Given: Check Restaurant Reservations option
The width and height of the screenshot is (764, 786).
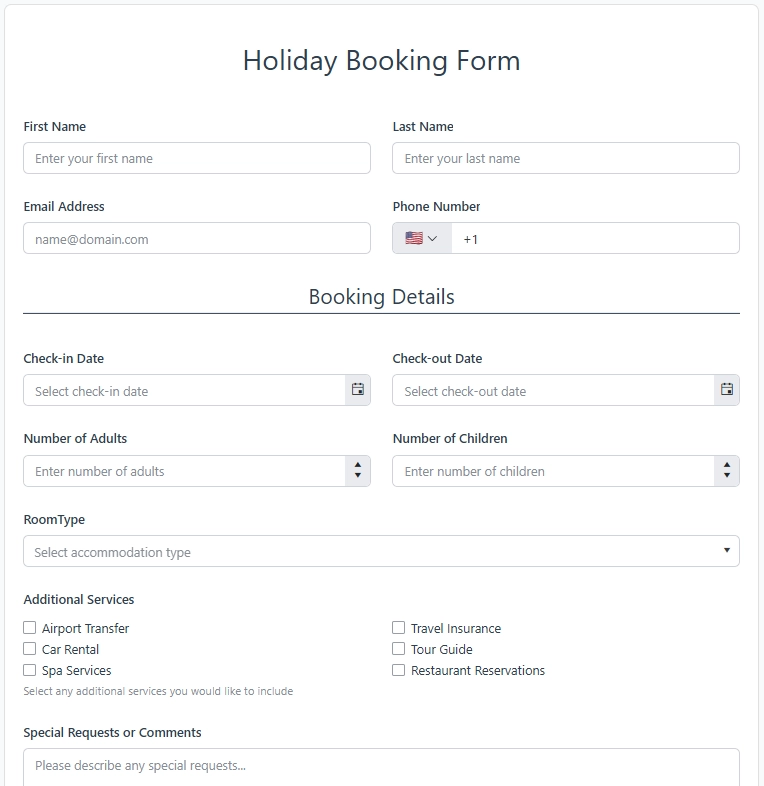Looking at the screenshot, I should point(399,670).
